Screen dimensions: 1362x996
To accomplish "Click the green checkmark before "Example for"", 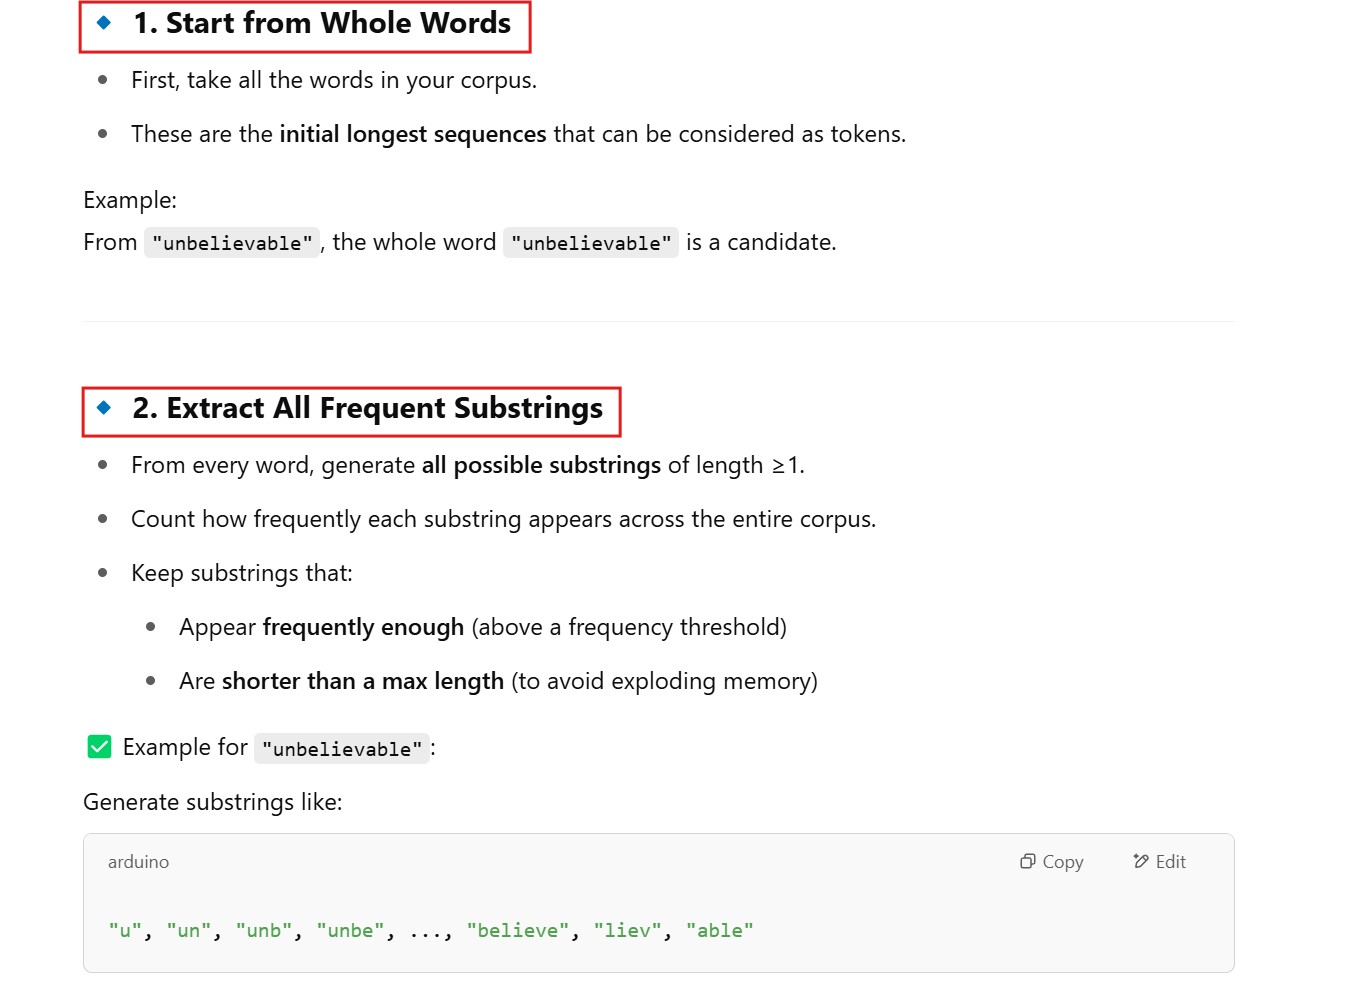I will tap(99, 747).
